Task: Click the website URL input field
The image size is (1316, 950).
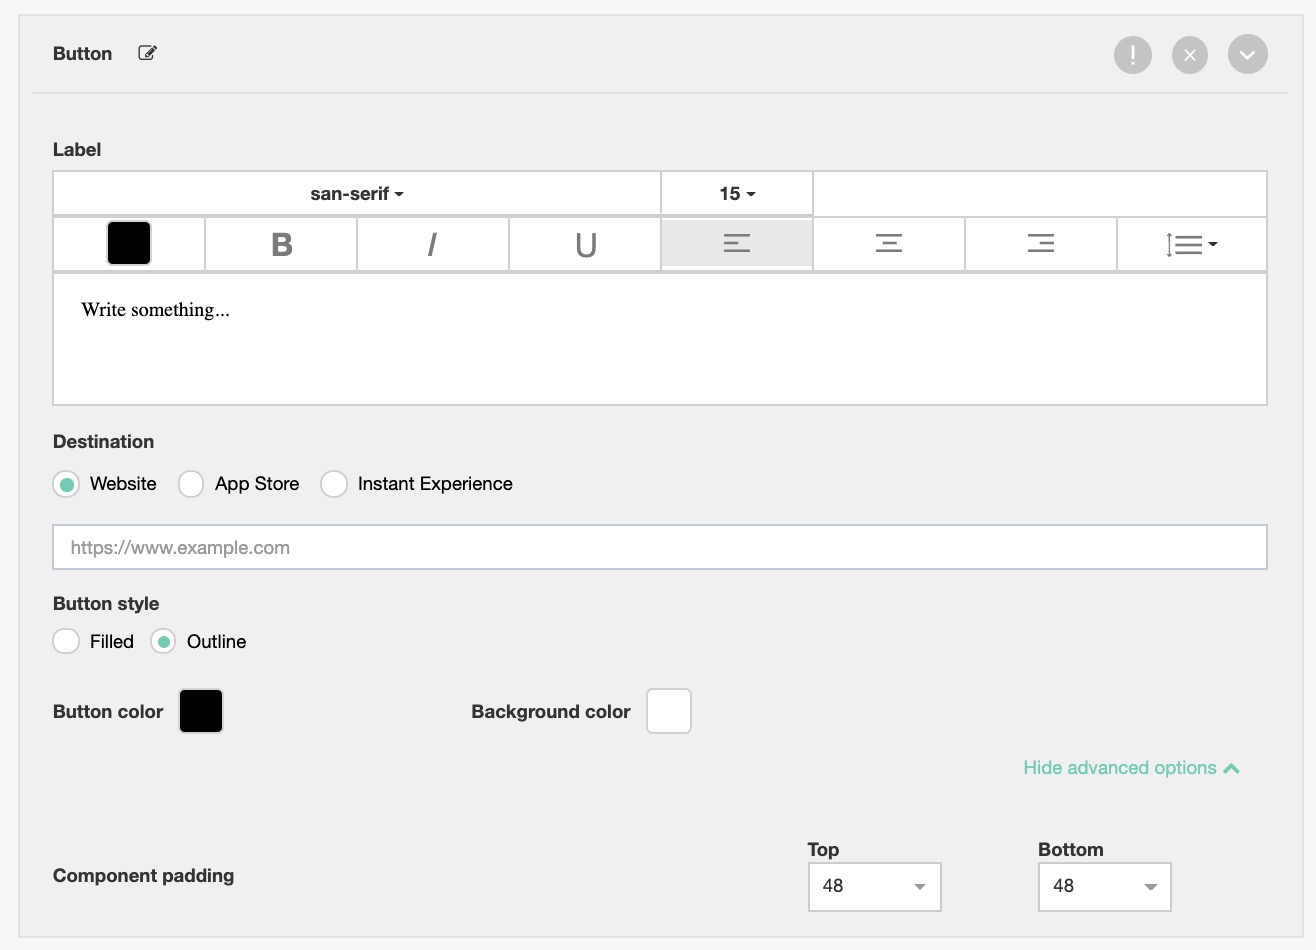Action: [x=660, y=548]
